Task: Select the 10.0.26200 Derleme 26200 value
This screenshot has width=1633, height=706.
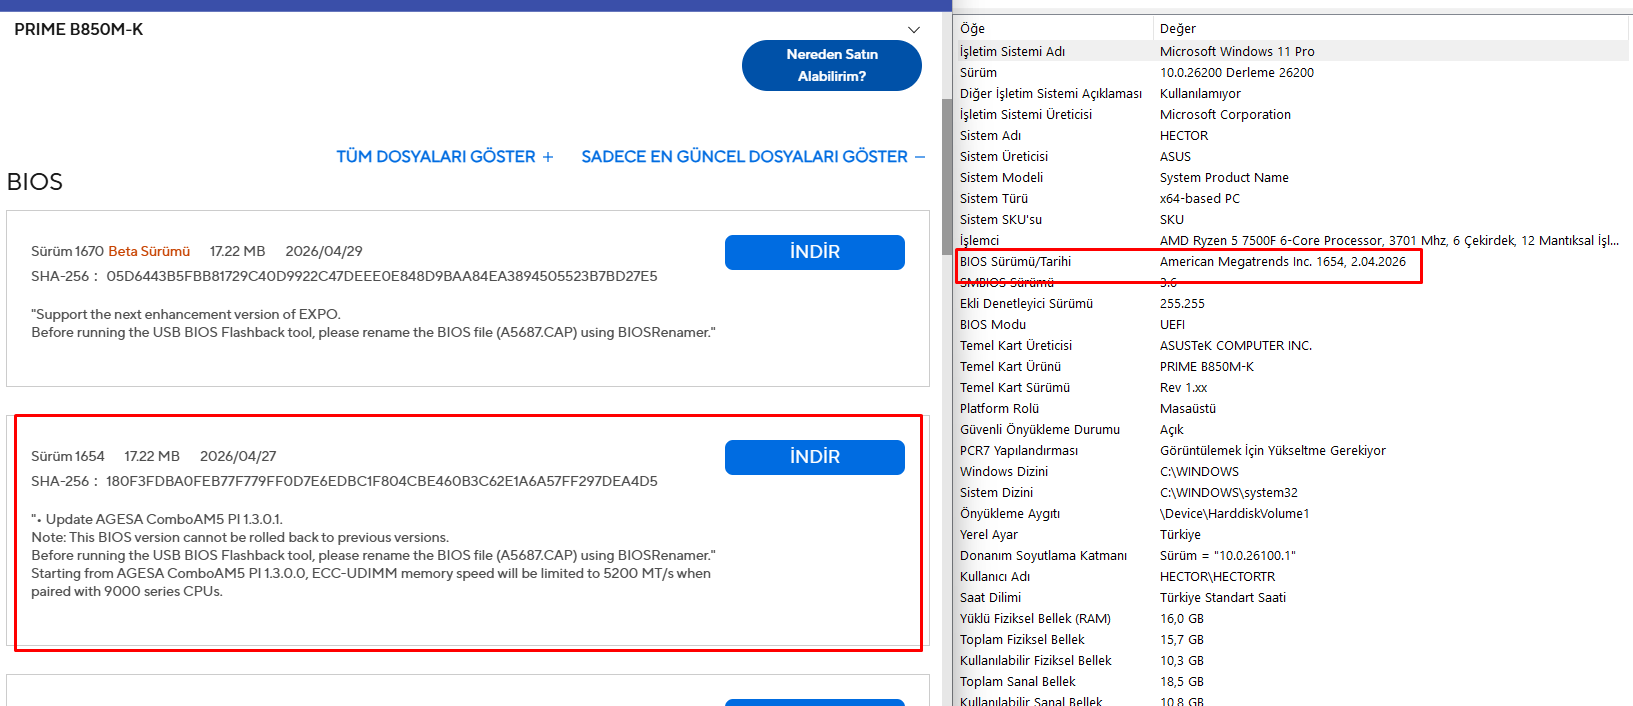Action: tap(1237, 72)
